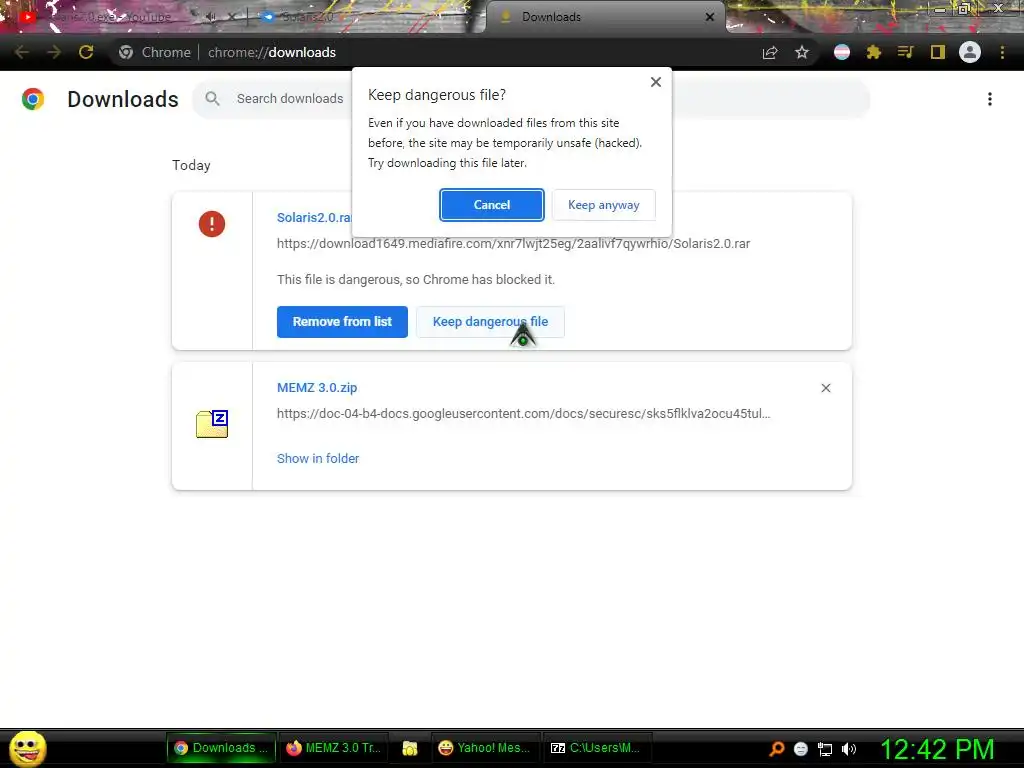Close the Keep dangerous file dialog
This screenshot has width=1024, height=768.
[656, 82]
